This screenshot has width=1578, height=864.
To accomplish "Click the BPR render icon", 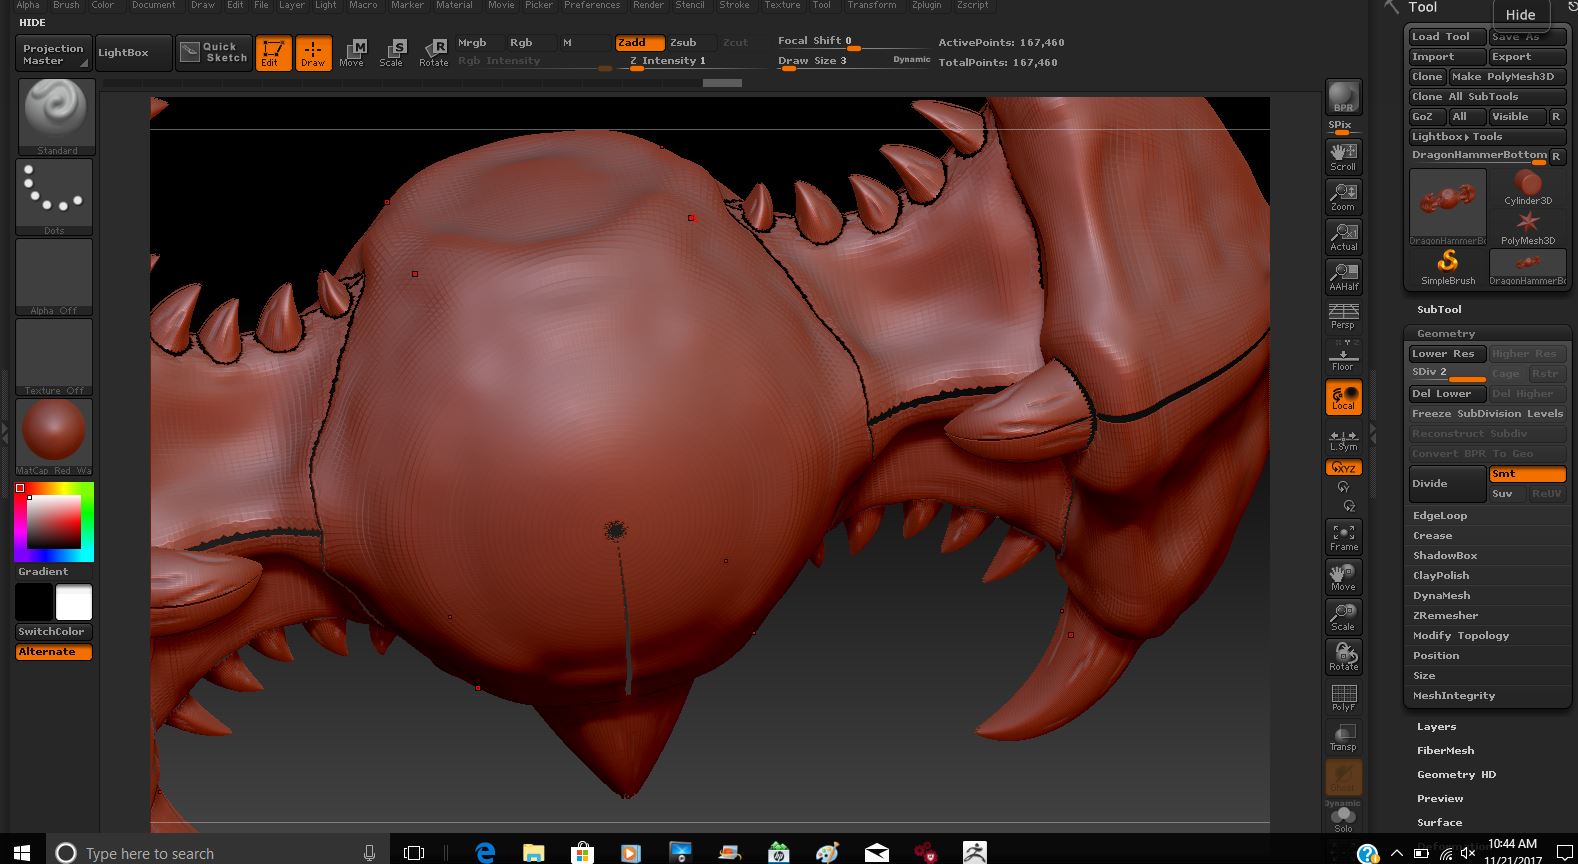I will (1343, 97).
